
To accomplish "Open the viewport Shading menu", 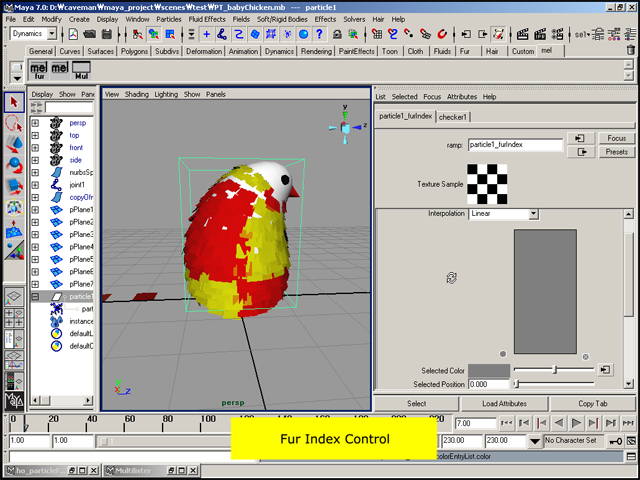I will [136, 94].
